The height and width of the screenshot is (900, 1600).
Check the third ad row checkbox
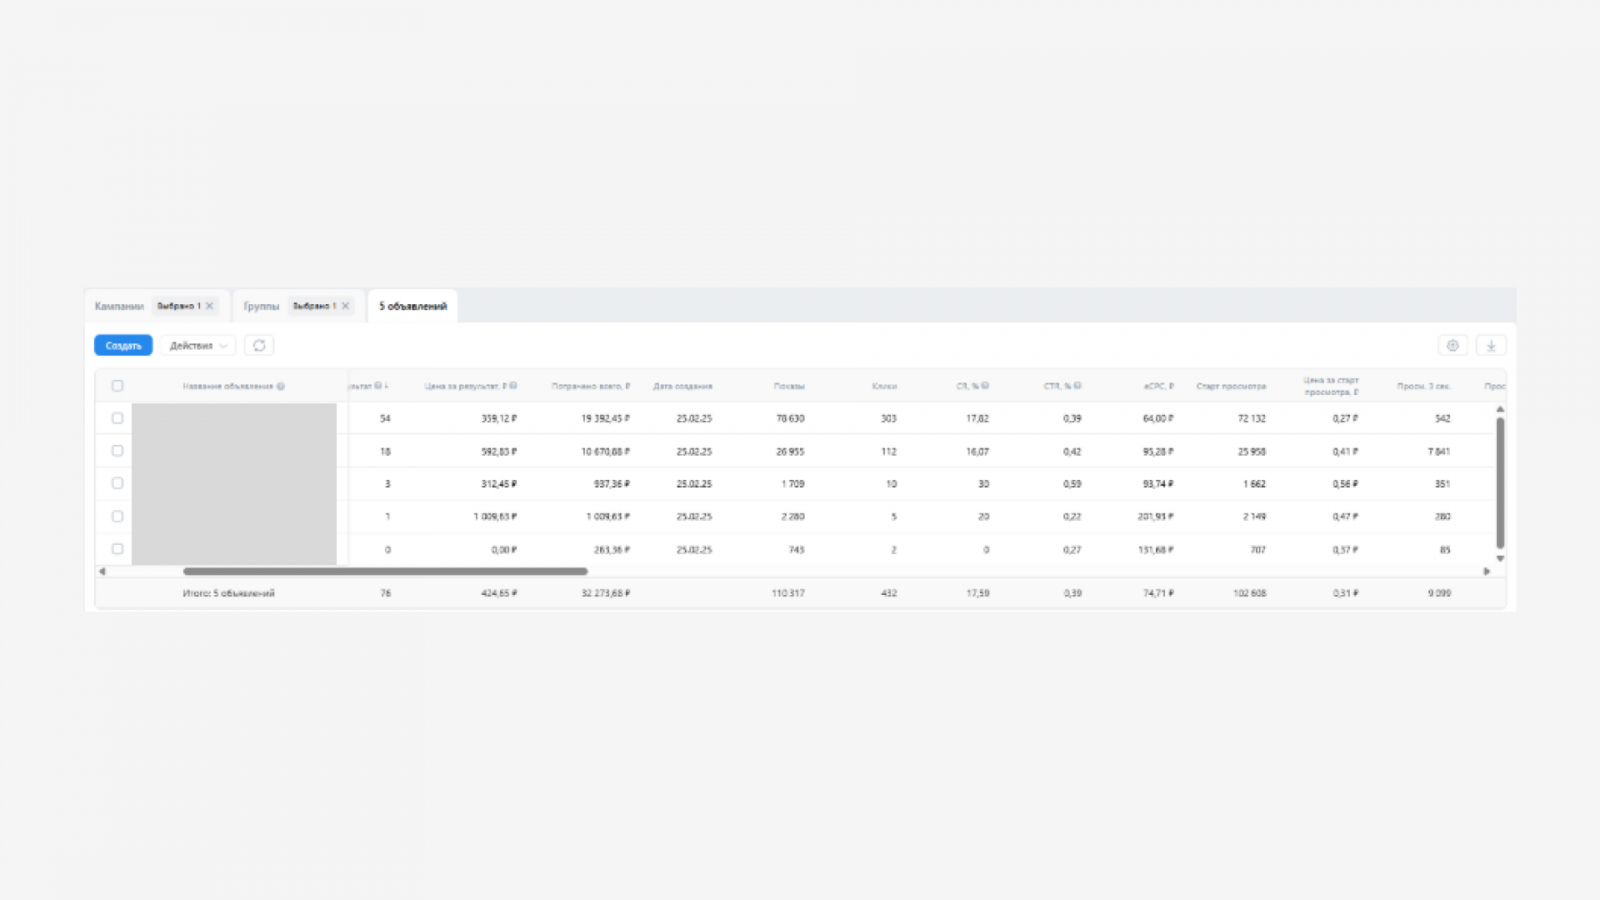(x=117, y=483)
